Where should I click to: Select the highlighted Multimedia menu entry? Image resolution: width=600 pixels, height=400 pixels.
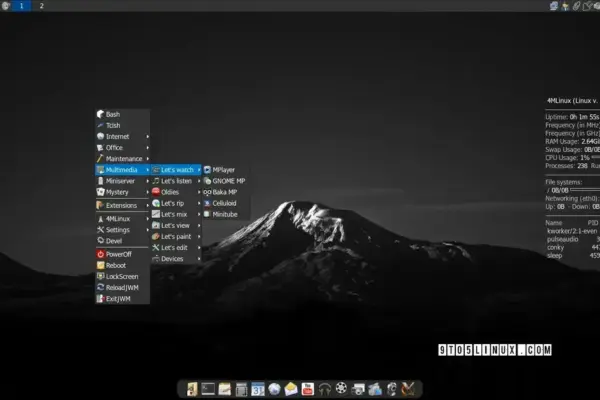[122, 170]
